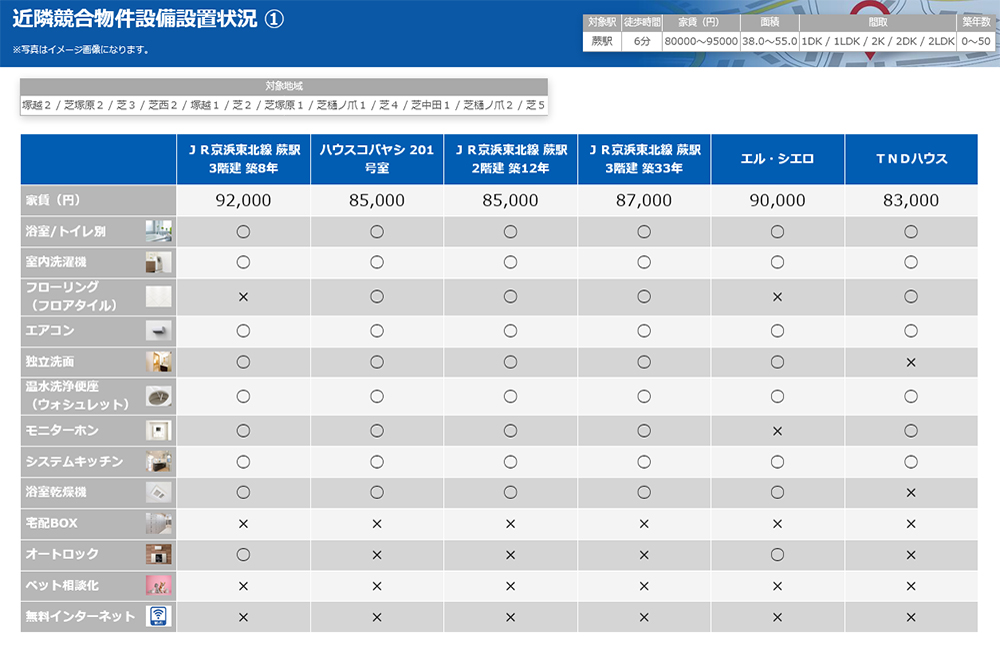Select the エル・シエロ column header

tap(777, 159)
